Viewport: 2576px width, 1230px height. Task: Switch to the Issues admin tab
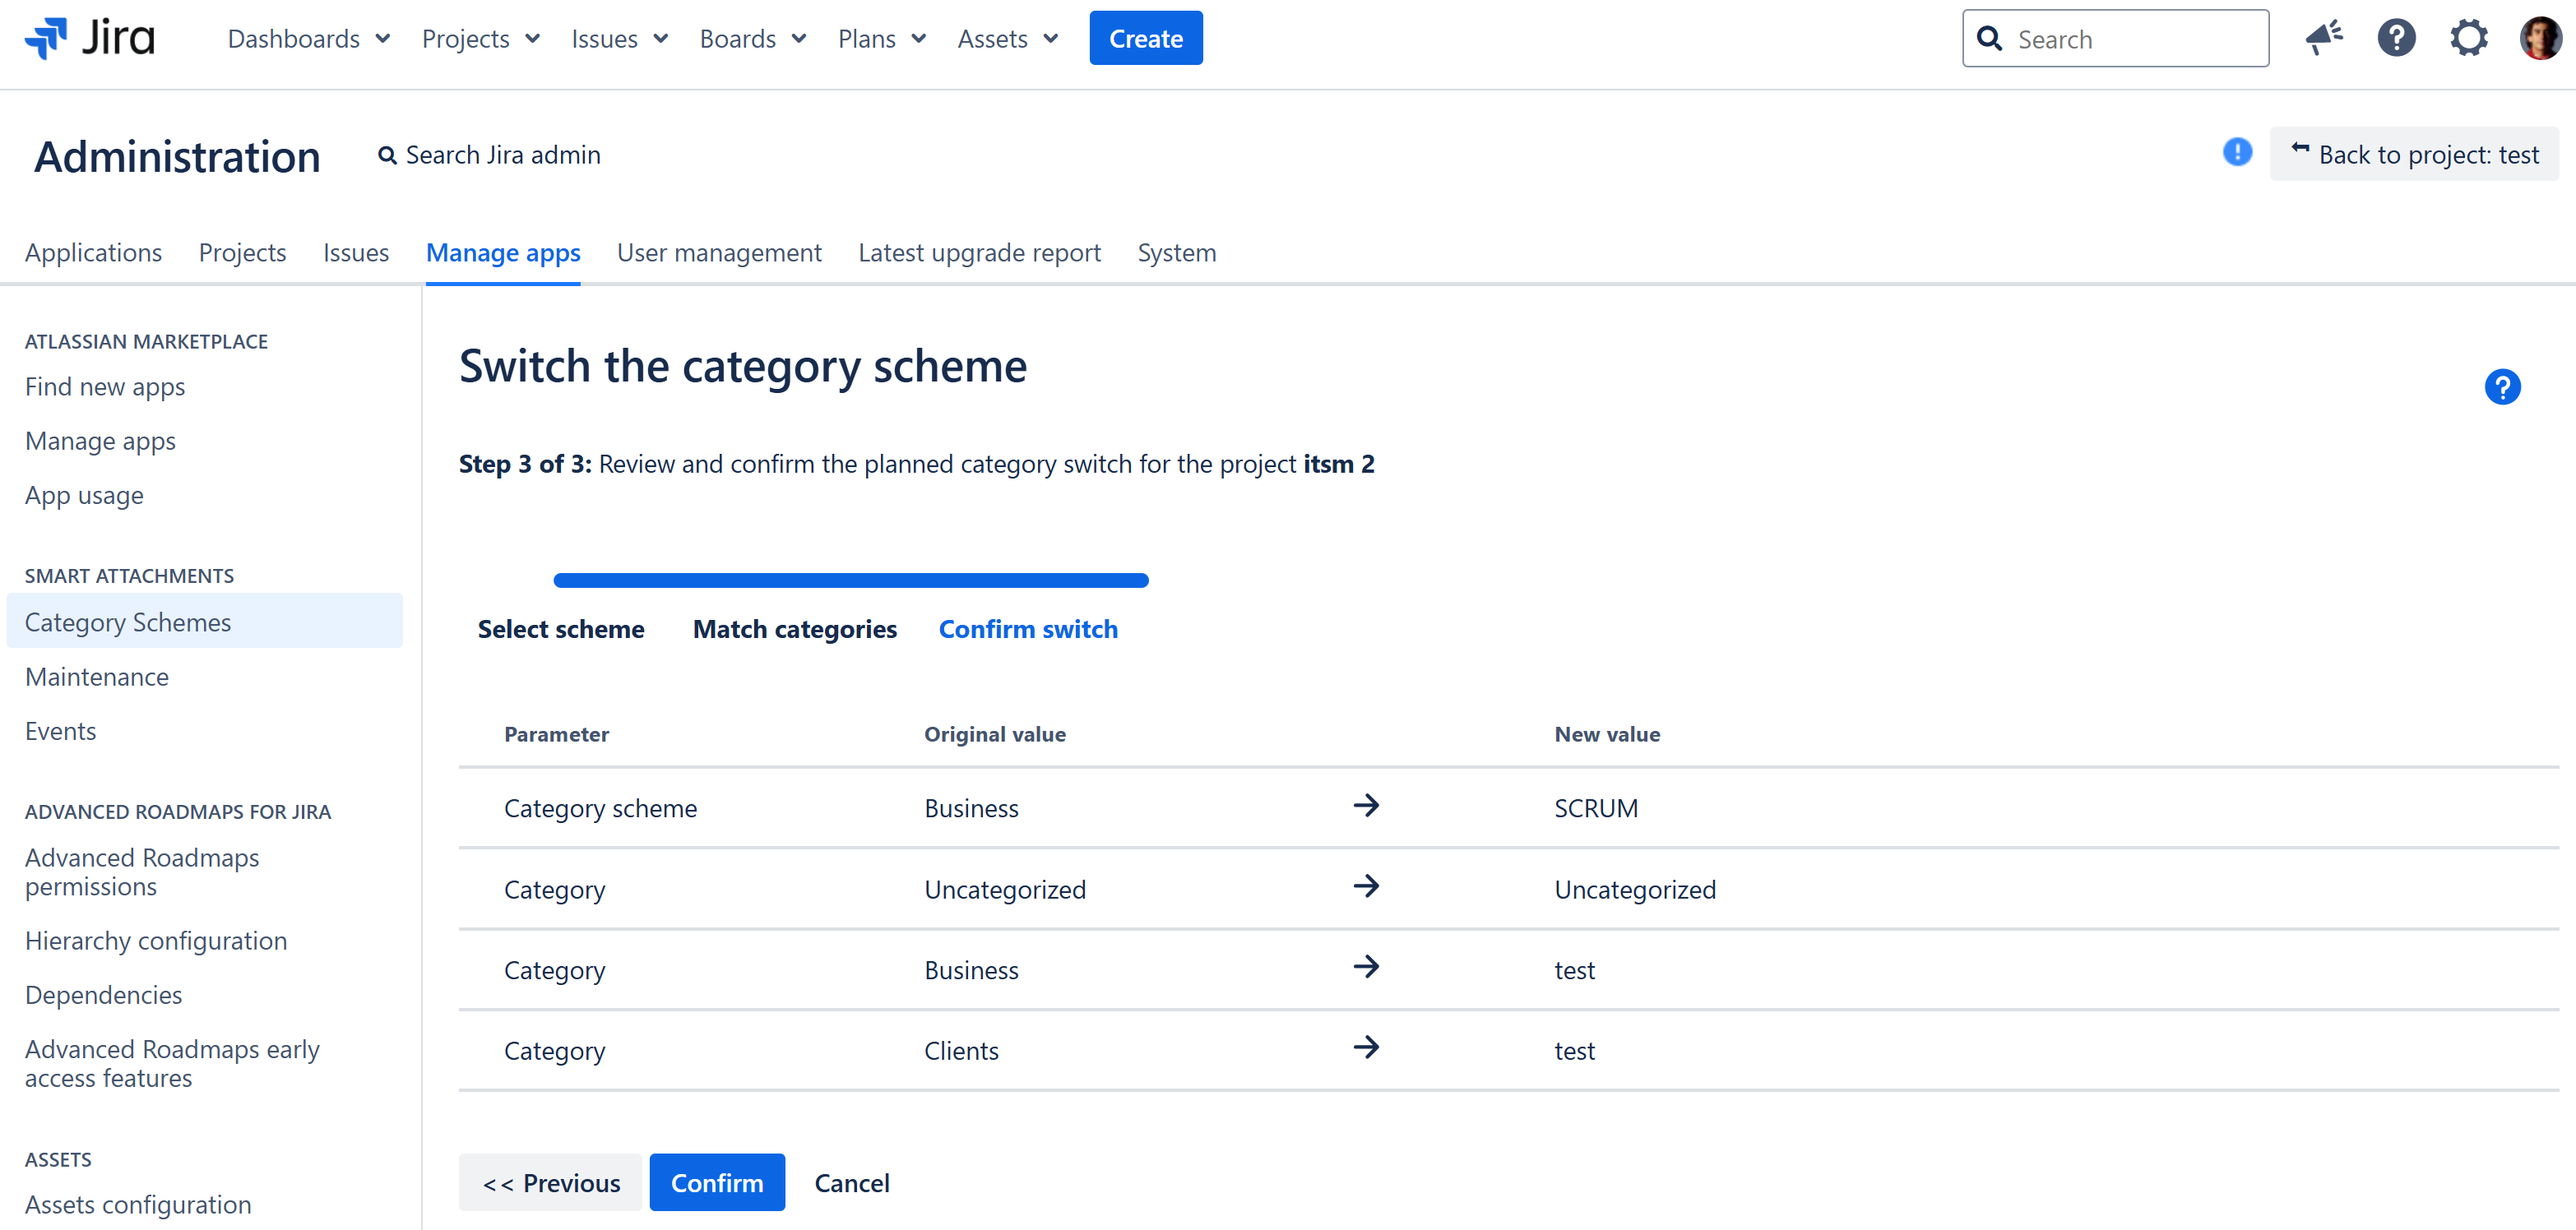pos(356,253)
